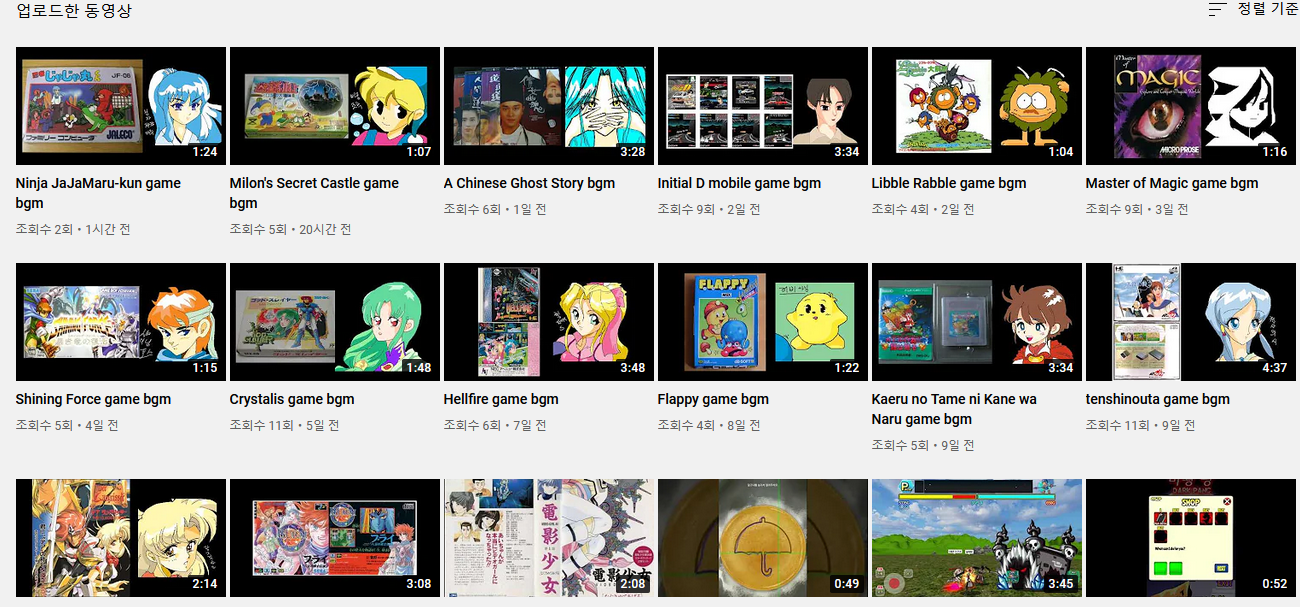Open A Chinese Ghost Story bgm thumbnail
This screenshot has width=1300, height=607.
[549, 106]
